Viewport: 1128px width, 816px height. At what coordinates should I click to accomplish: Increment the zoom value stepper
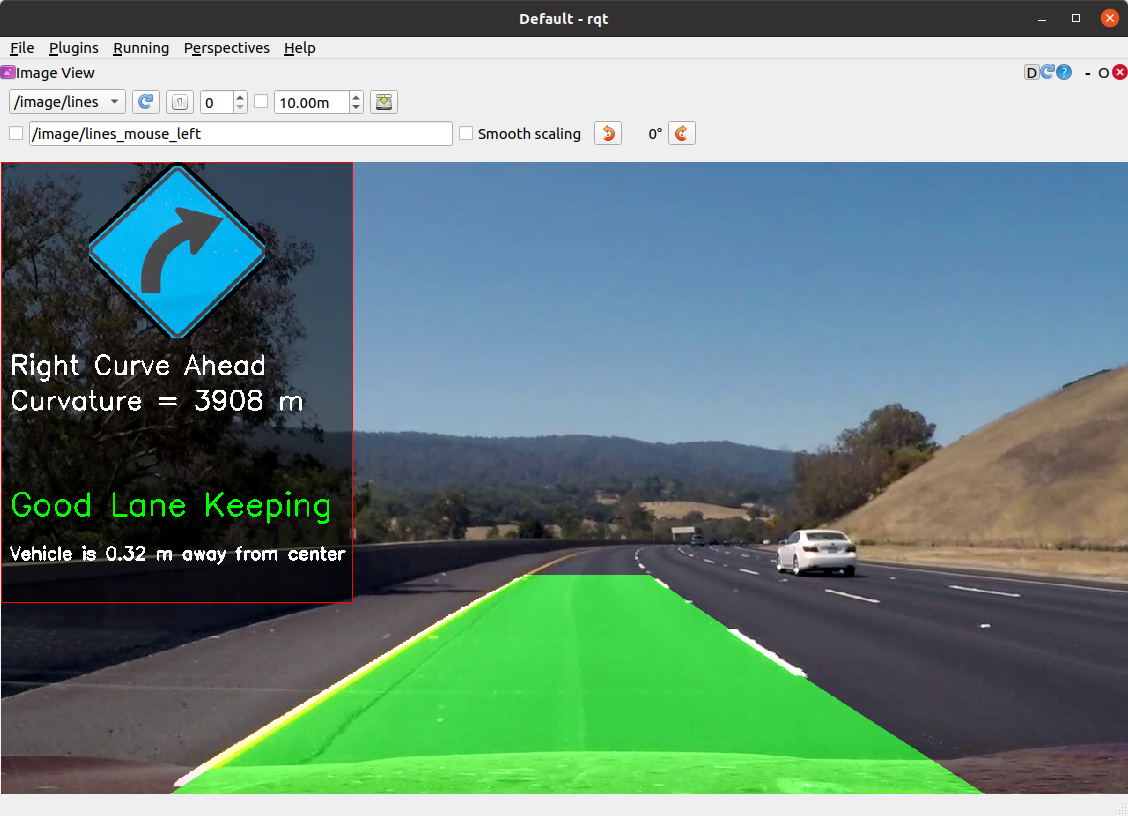coord(239,96)
